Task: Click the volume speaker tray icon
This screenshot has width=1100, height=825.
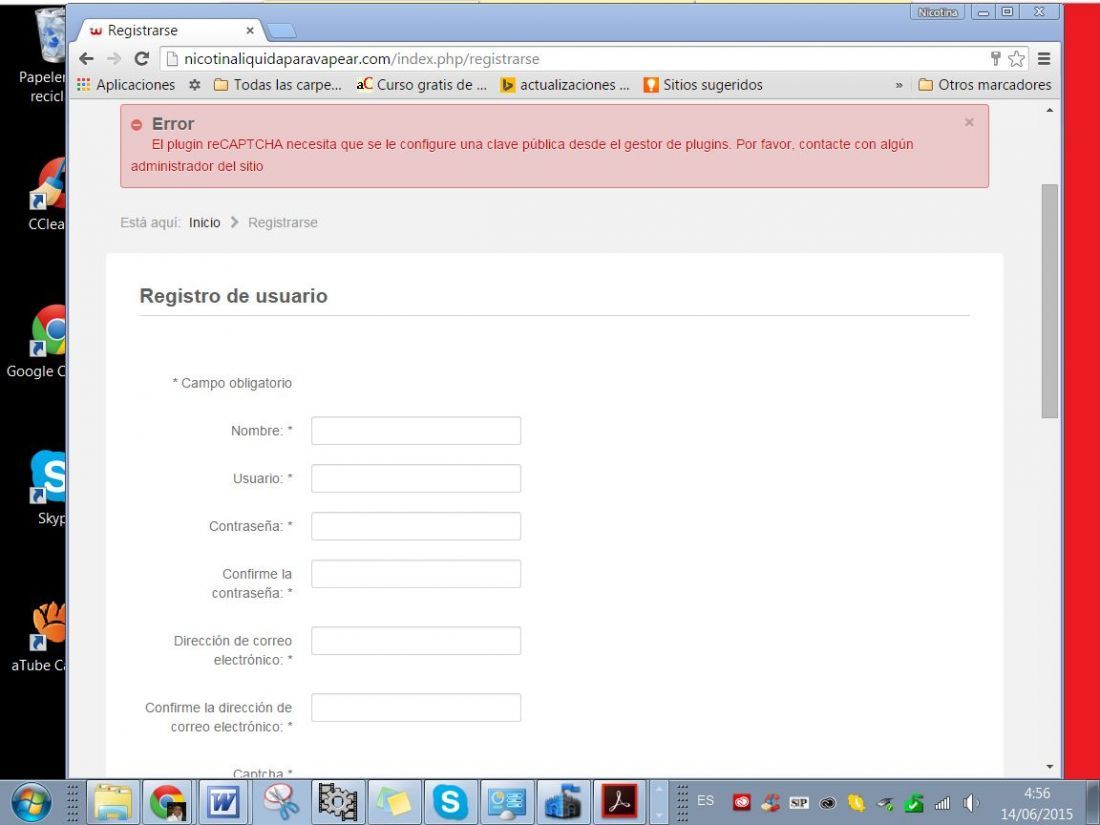Action: [x=970, y=803]
